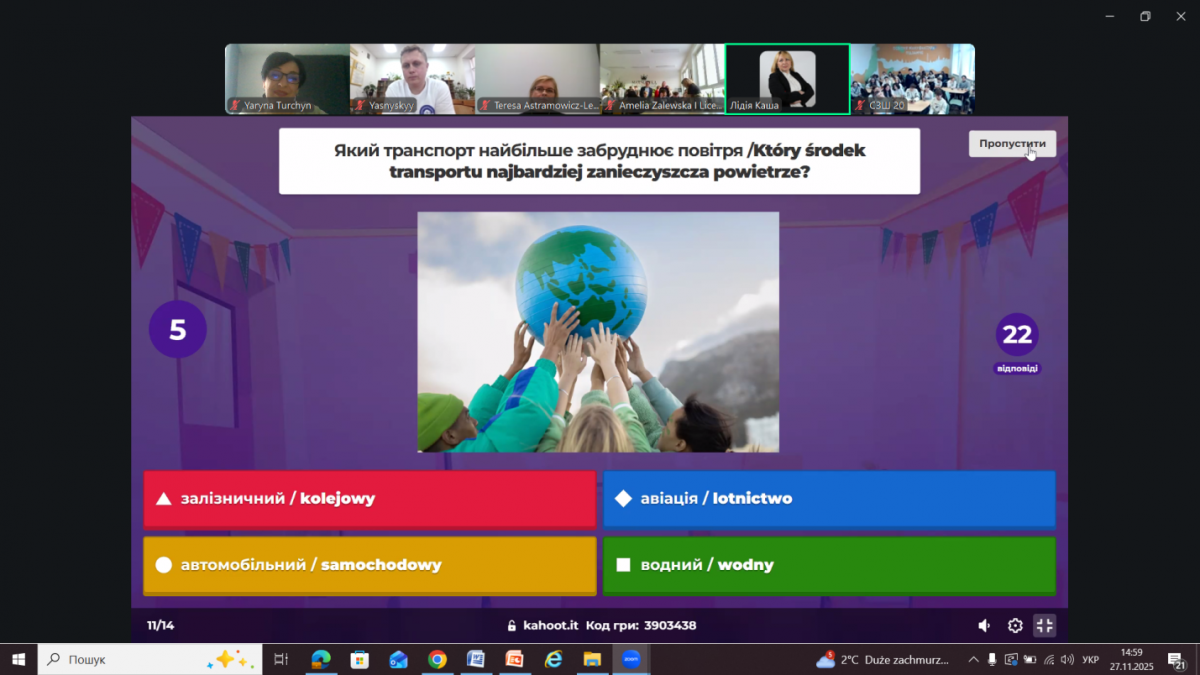Mute Kahoot sound with speaker icon

[x=985, y=626]
